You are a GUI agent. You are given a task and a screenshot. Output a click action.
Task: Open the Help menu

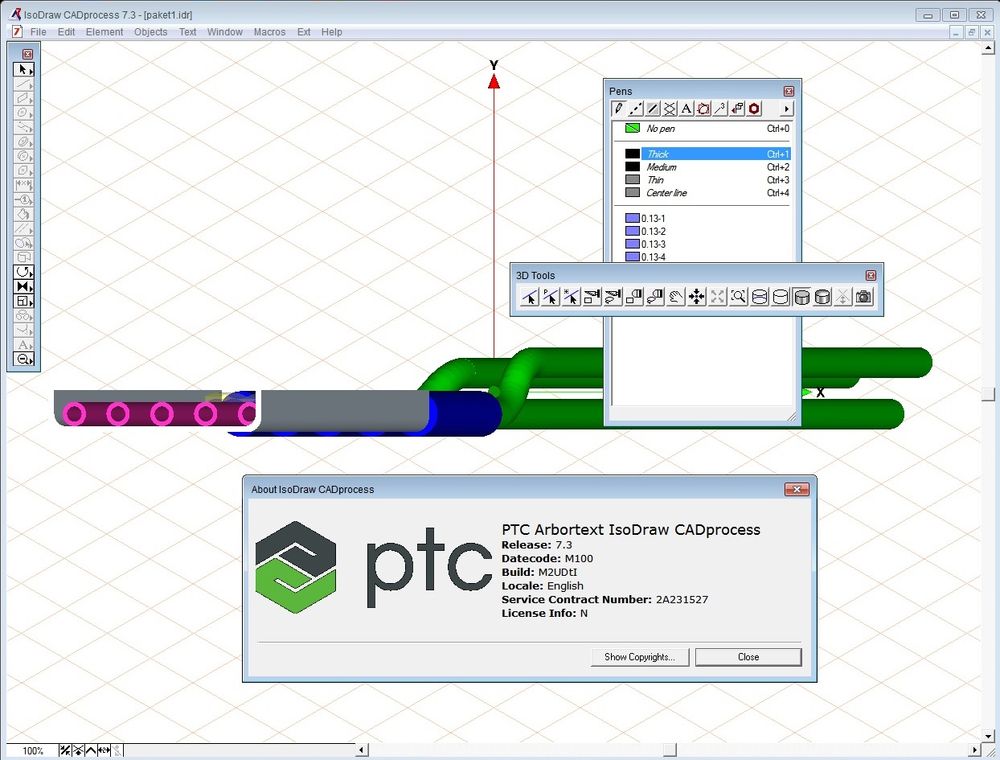pos(332,32)
